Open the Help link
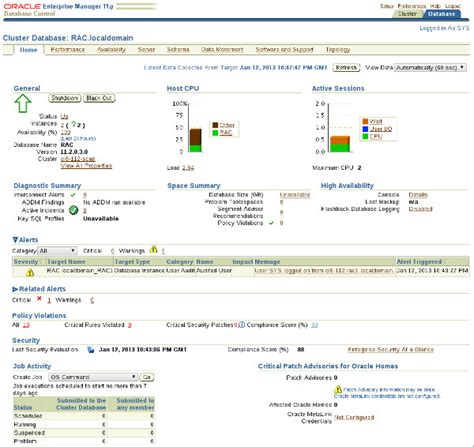The height and width of the screenshot is (447, 474). coord(435,6)
